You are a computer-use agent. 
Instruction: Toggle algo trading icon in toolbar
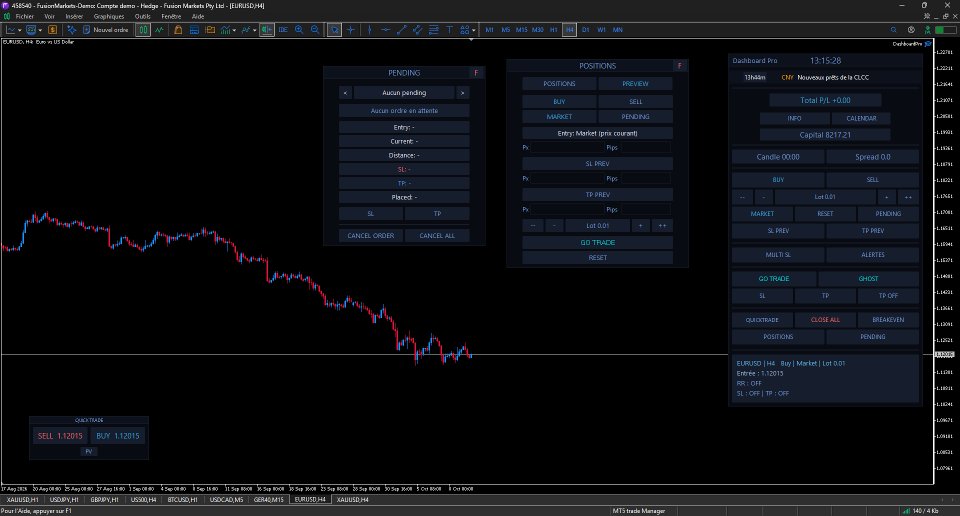(72, 29)
